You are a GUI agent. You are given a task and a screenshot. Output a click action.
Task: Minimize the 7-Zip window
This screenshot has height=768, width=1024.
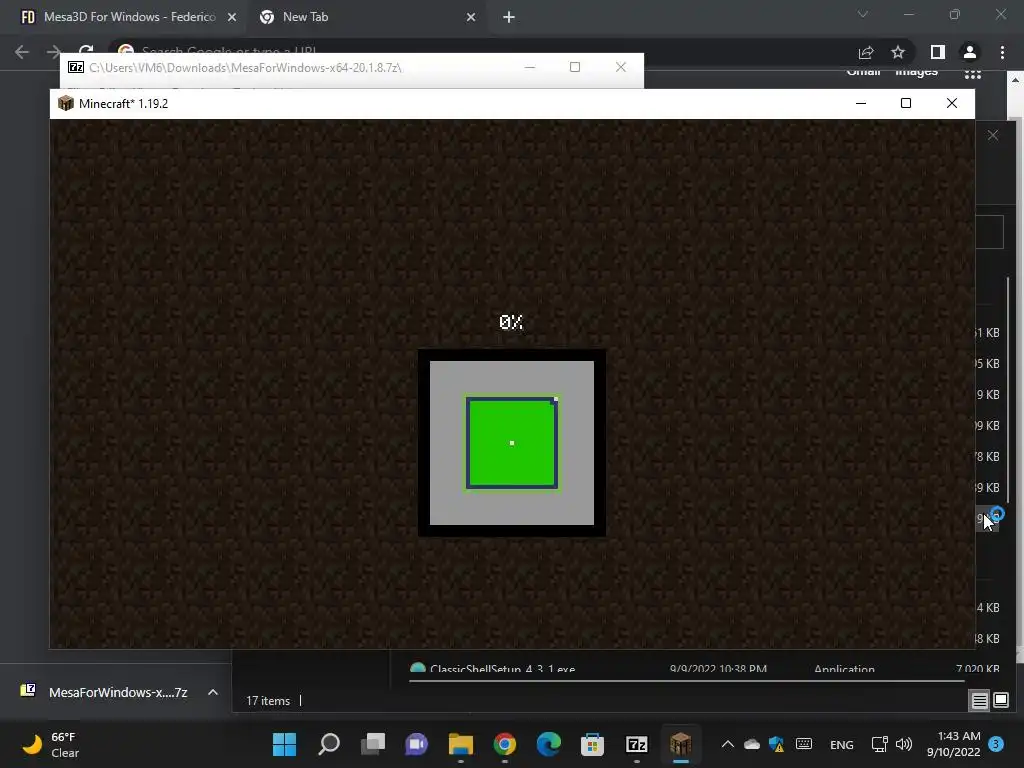530,67
